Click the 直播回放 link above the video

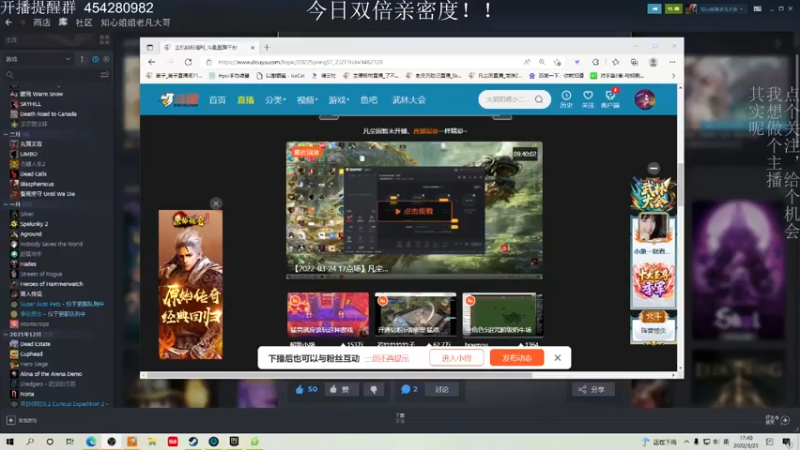click(x=425, y=131)
